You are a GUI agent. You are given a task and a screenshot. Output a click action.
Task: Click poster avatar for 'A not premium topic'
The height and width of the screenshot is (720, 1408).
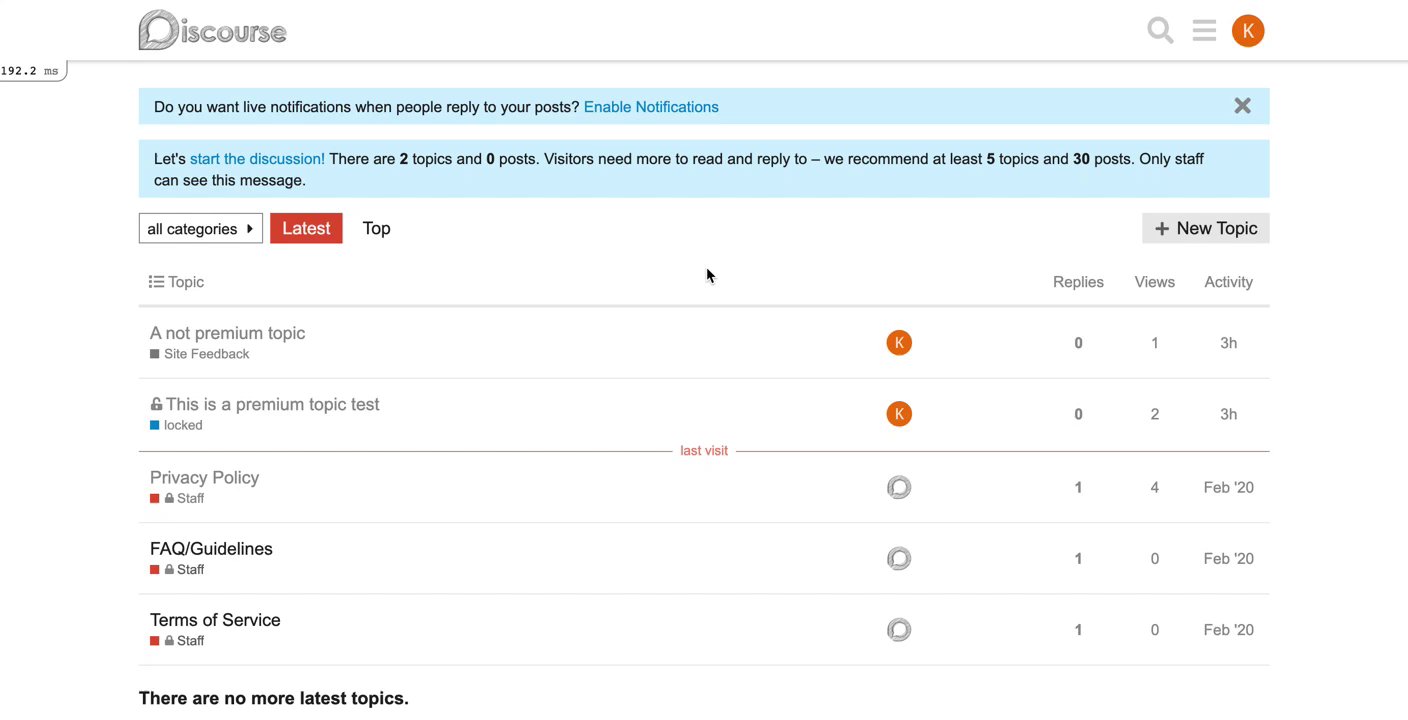tap(899, 343)
